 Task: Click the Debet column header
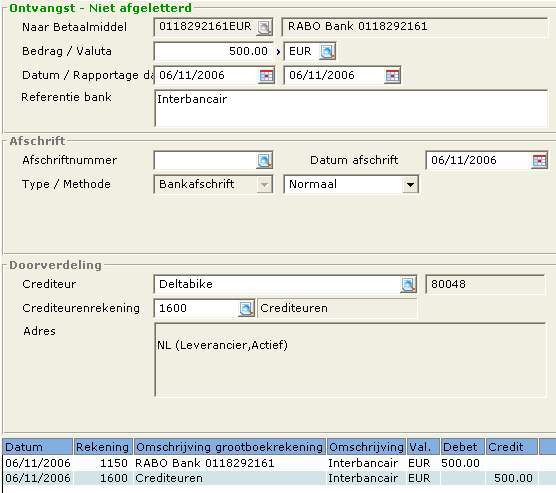(462, 447)
